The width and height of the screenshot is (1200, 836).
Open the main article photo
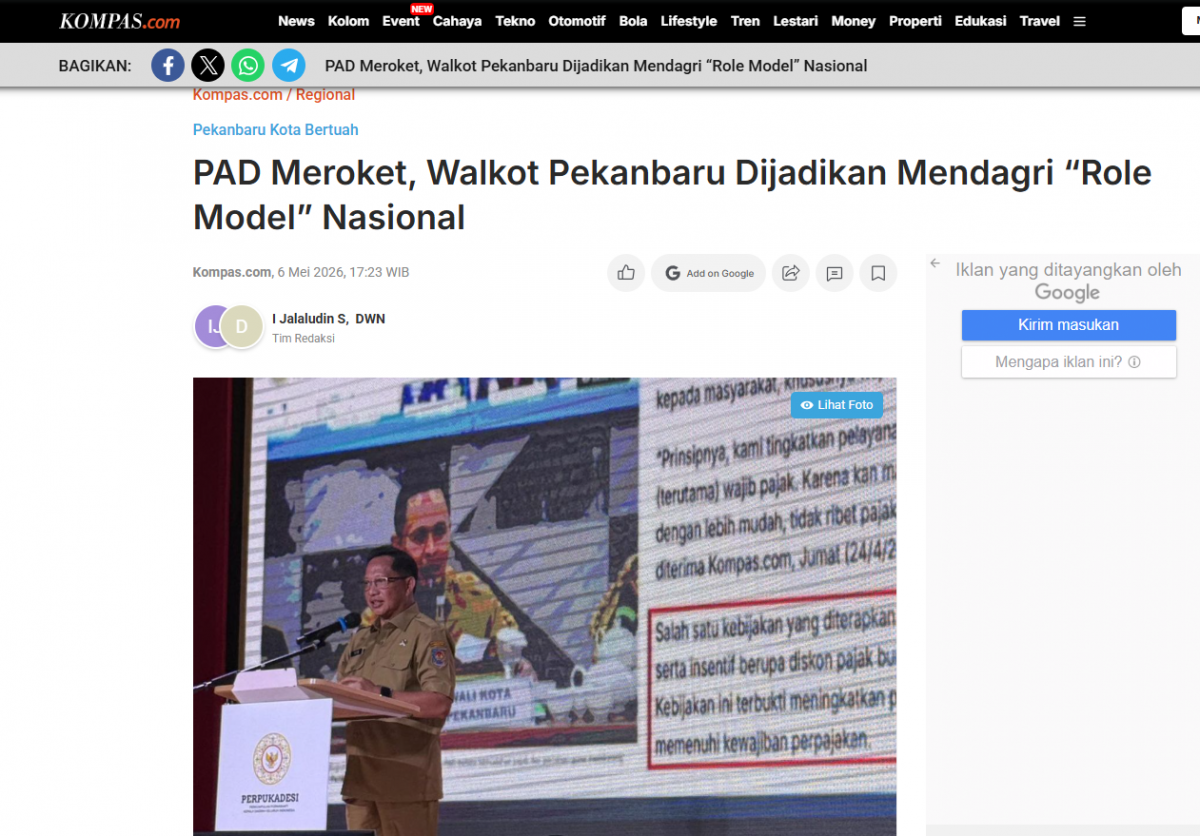coord(545,606)
